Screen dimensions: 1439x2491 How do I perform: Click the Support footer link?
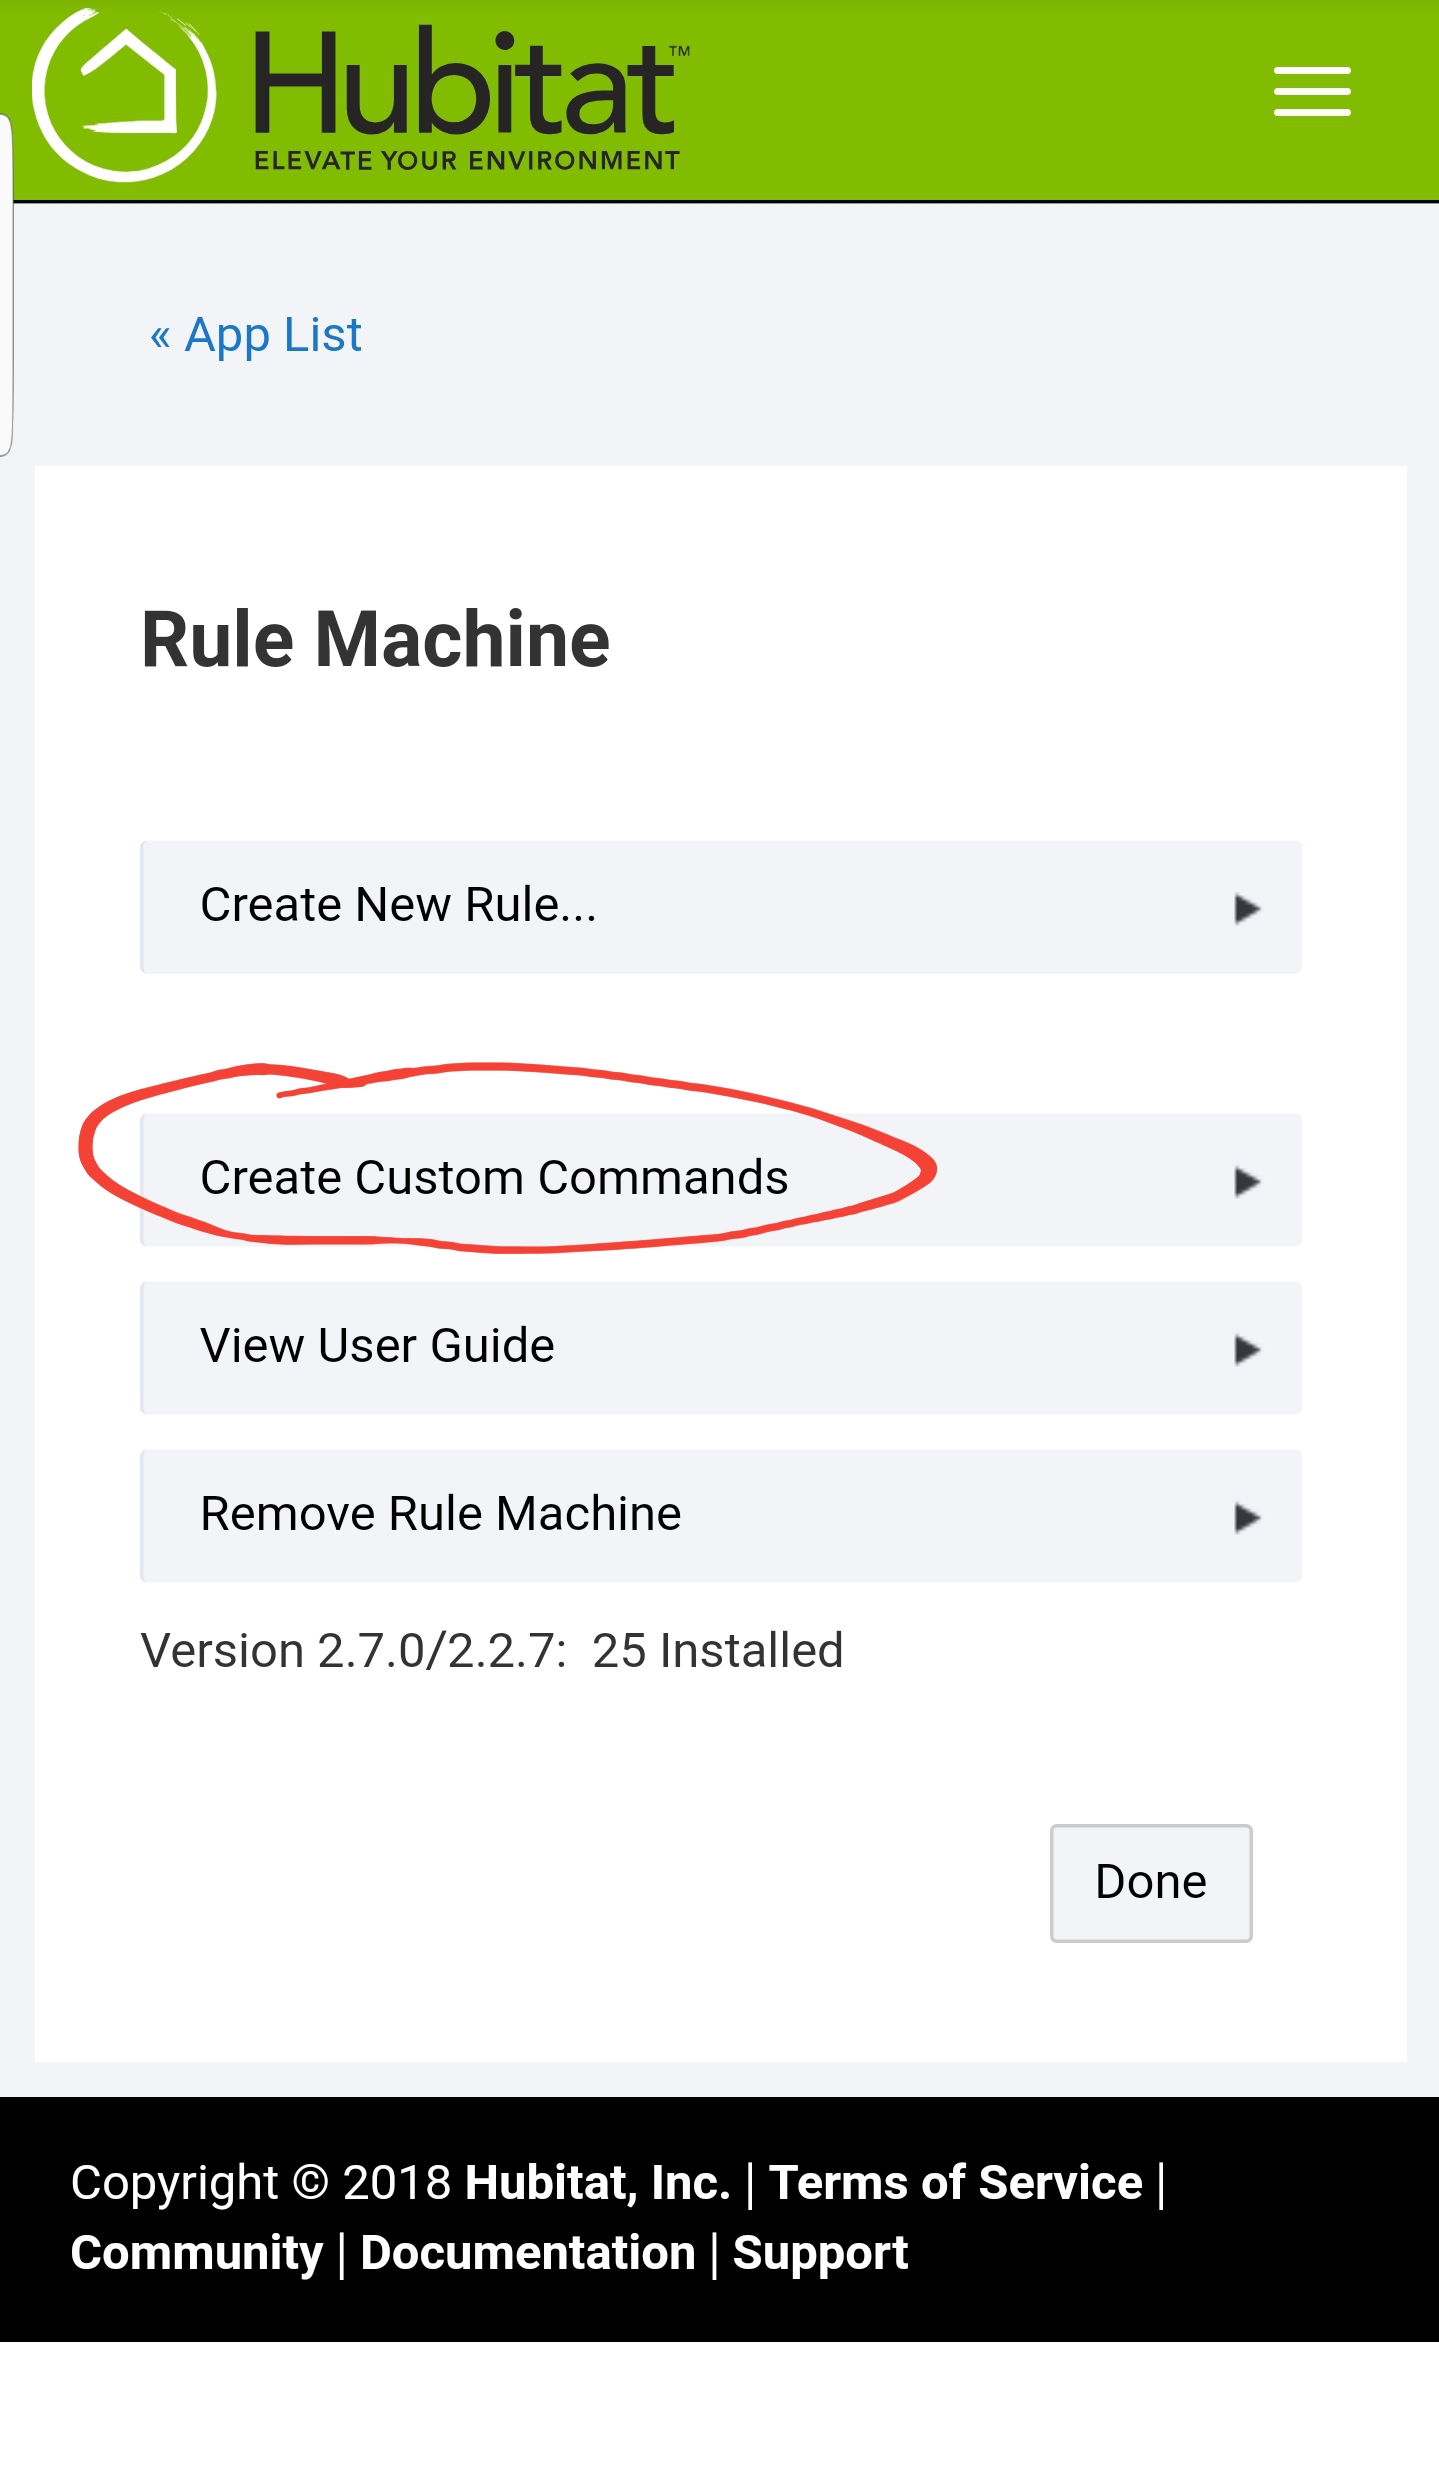point(820,2253)
